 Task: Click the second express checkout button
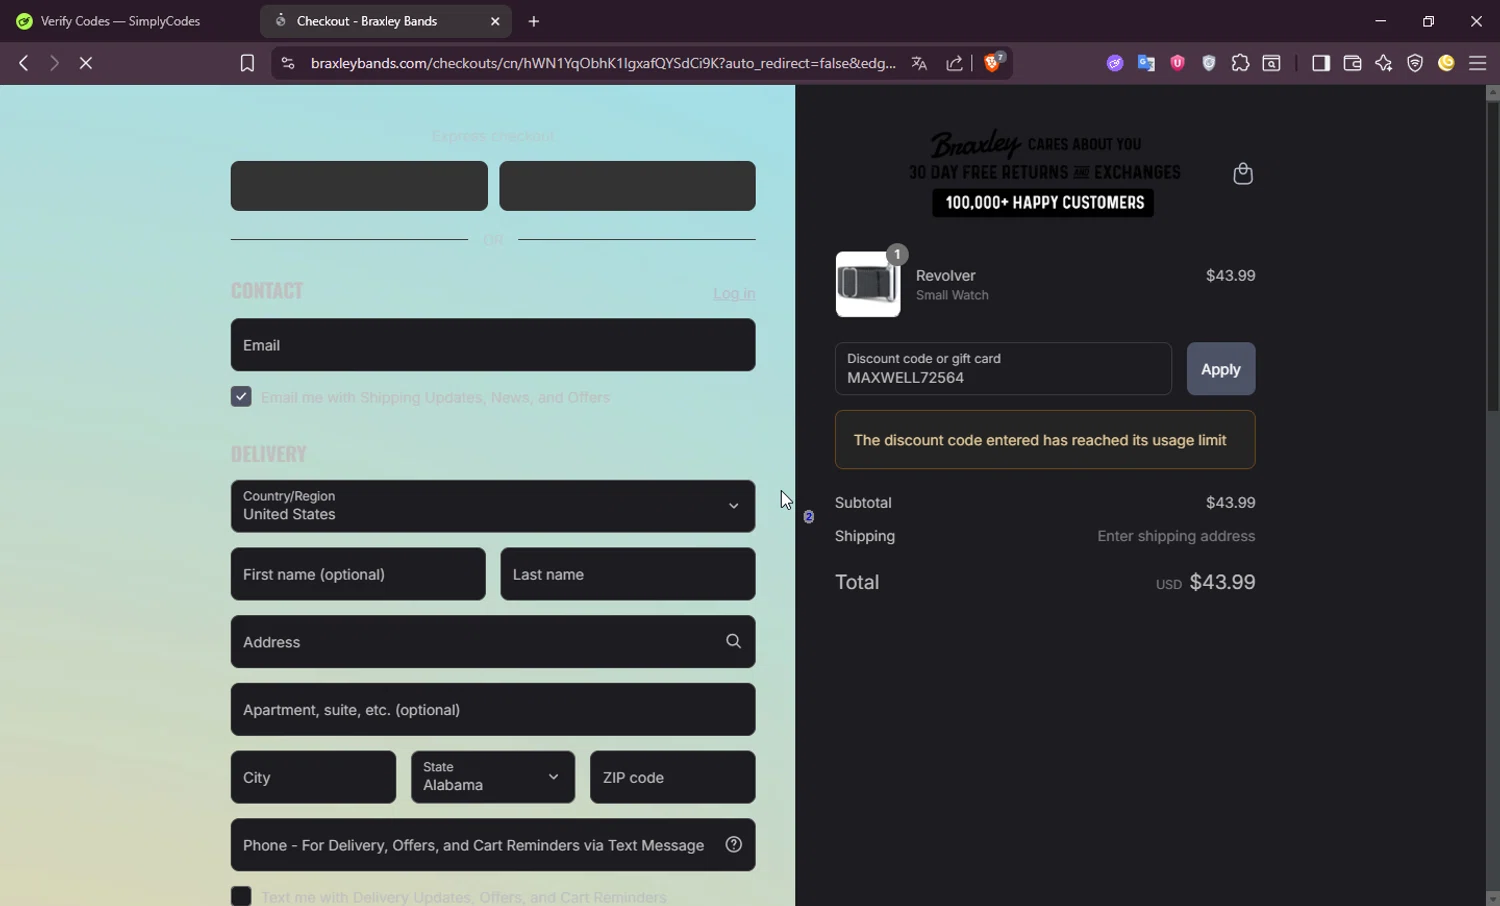627,186
